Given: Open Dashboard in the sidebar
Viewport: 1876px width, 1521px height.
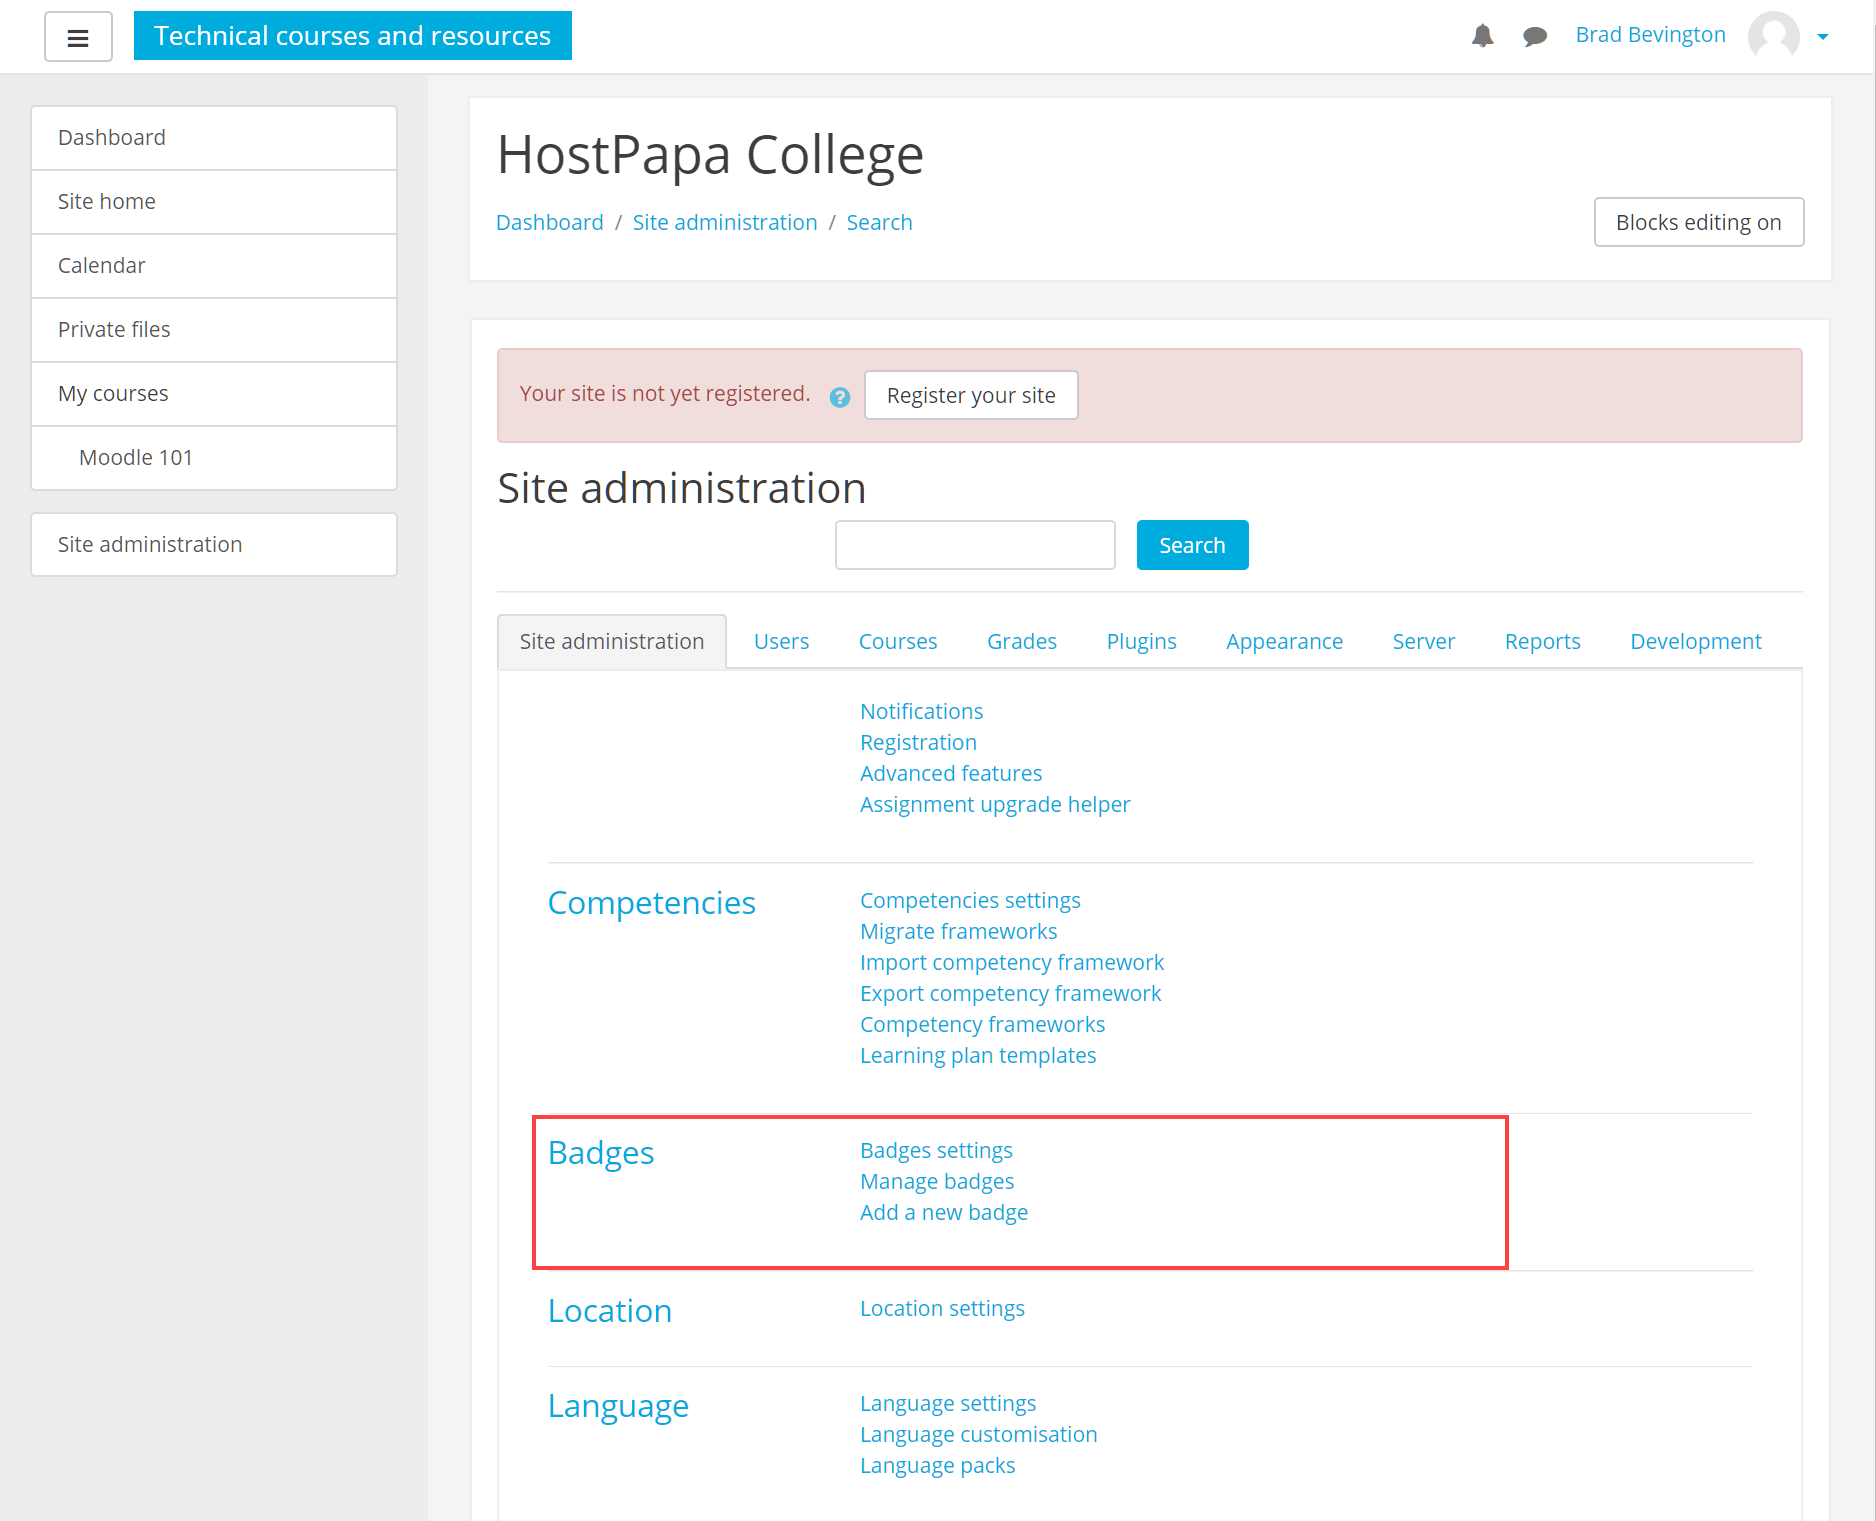Looking at the screenshot, I should pos(214,138).
